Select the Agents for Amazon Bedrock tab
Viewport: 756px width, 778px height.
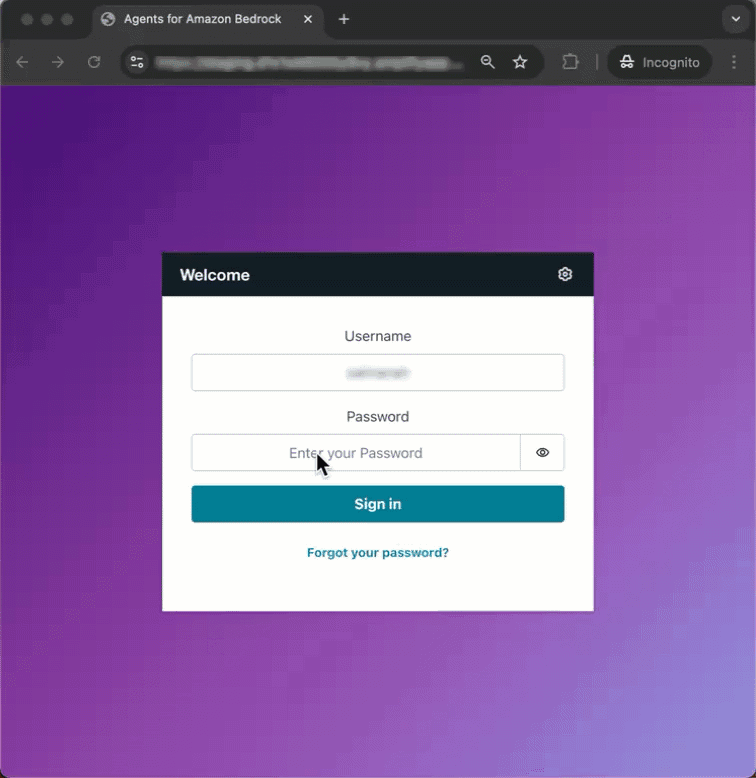[202, 19]
